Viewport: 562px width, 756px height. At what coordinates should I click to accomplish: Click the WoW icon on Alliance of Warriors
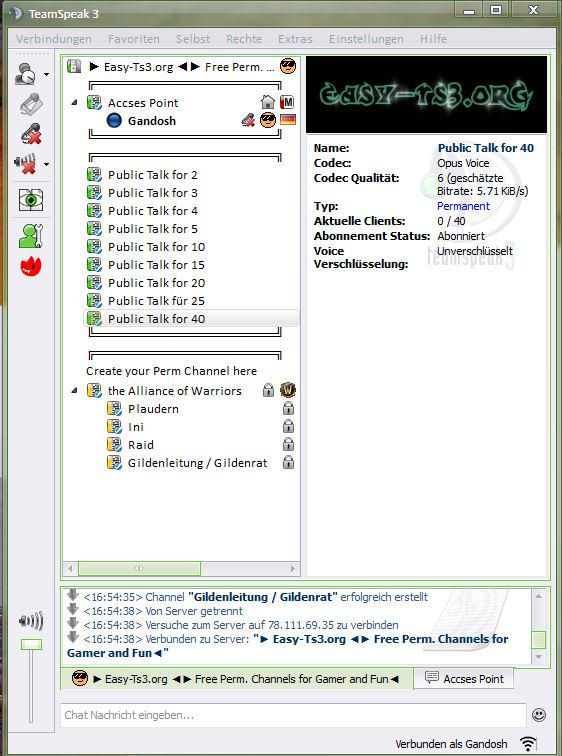(x=288, y=390)
